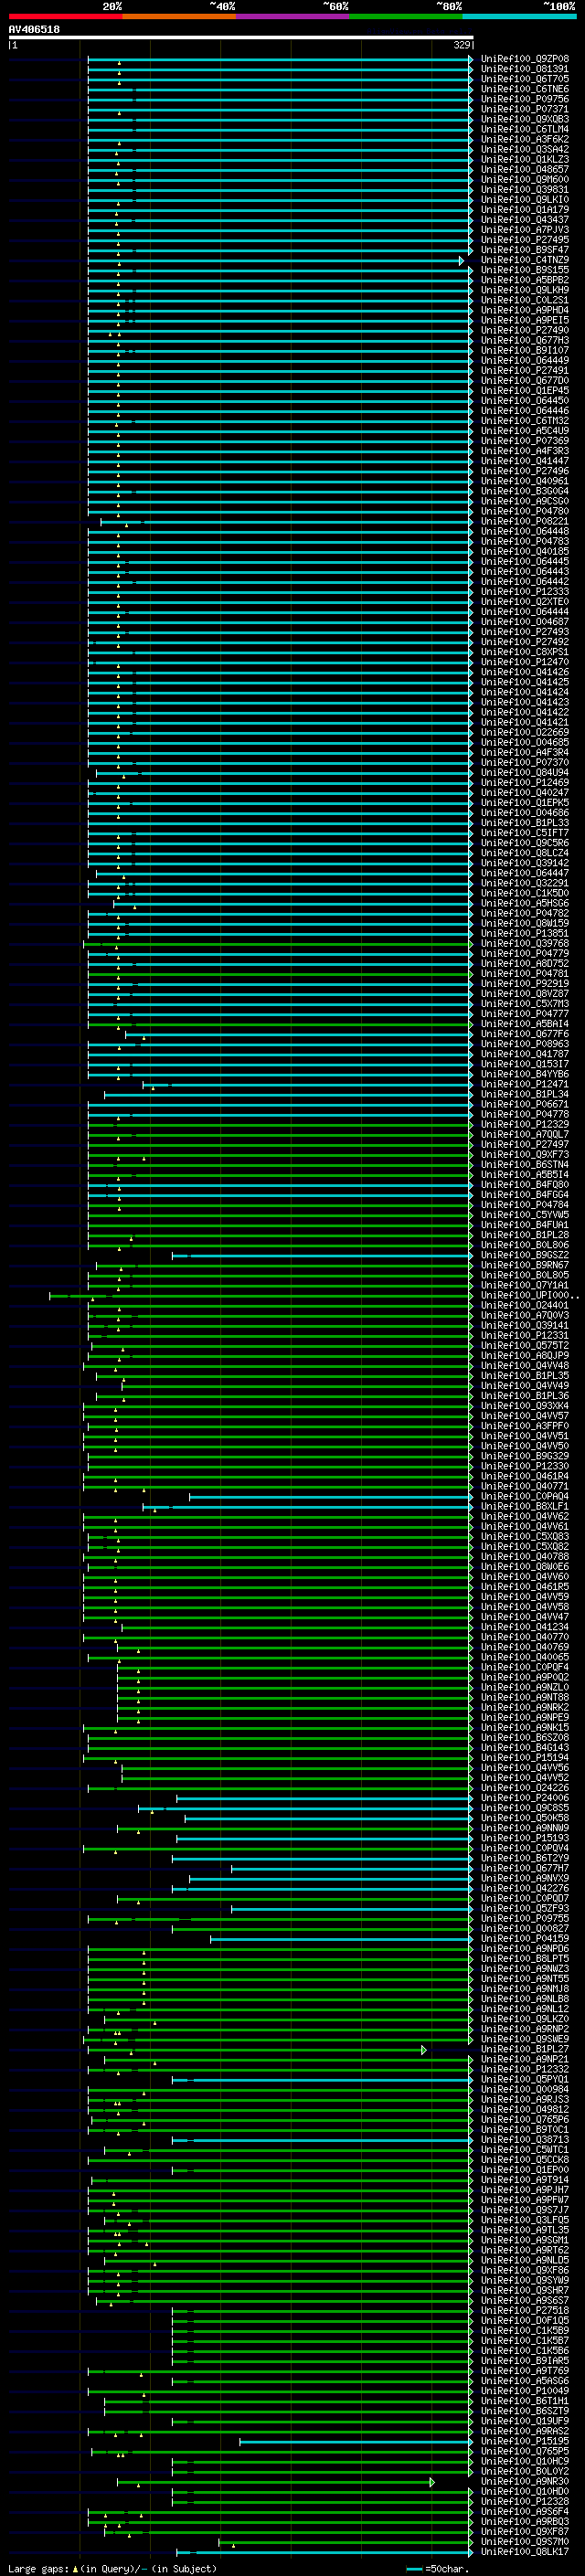
Task: Open hit UniRef100_C6TNE6
Action: tap(525, 89)
